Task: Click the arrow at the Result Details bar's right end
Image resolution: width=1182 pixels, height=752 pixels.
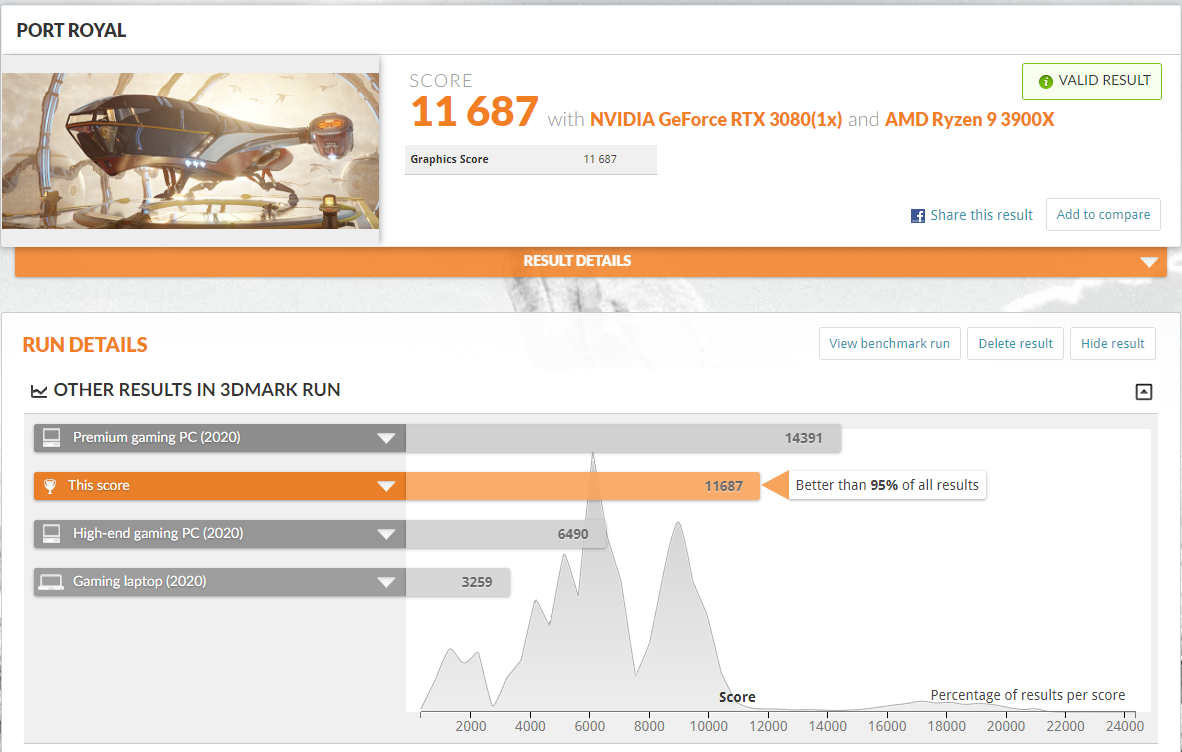Action: [x=1148, y=262]
